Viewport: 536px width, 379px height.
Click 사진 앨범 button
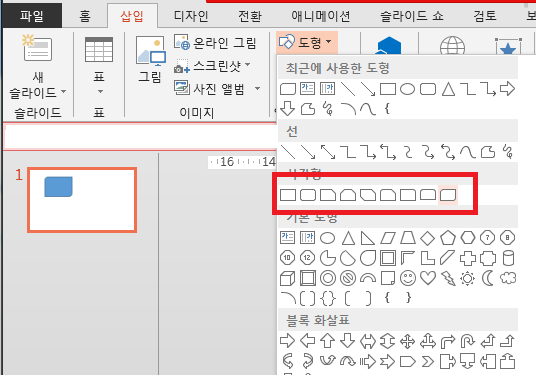click(x=210, y=89)
